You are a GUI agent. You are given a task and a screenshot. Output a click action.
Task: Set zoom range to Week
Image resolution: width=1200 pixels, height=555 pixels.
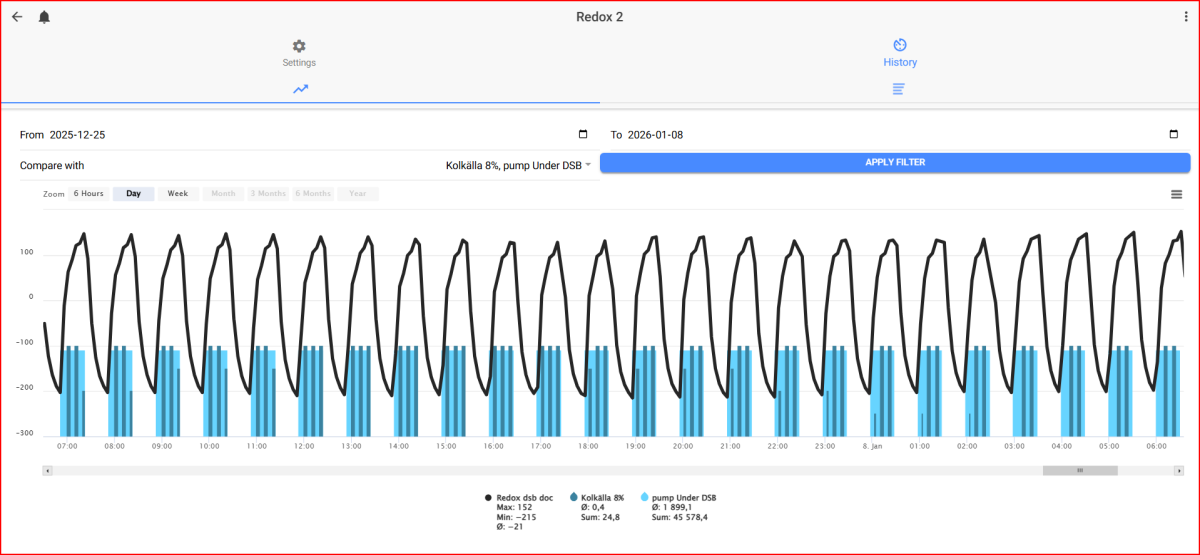[178, 194]
